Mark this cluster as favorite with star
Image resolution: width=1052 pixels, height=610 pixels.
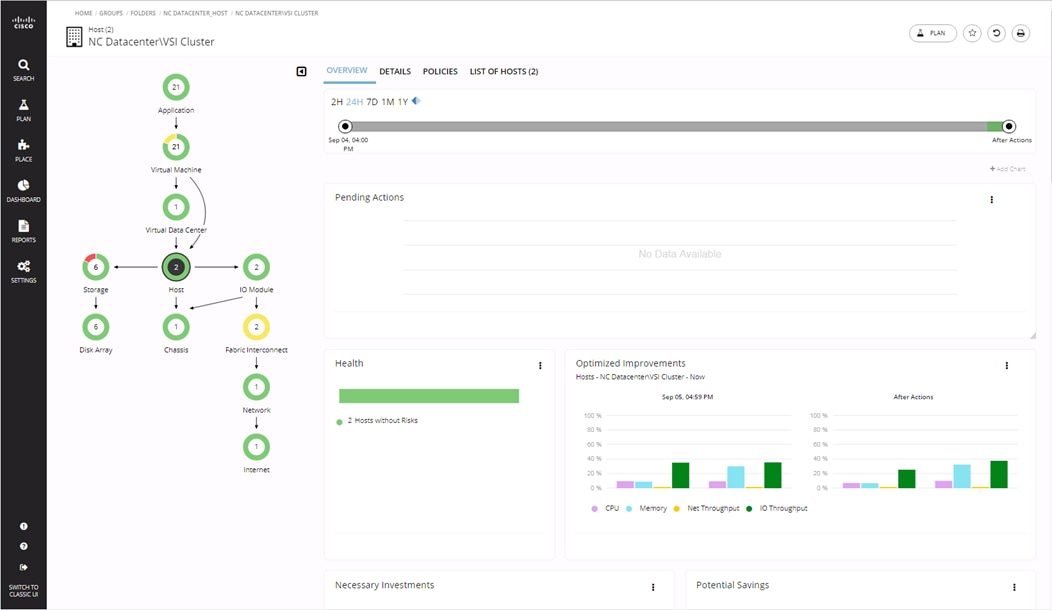(x=972, y=33)
